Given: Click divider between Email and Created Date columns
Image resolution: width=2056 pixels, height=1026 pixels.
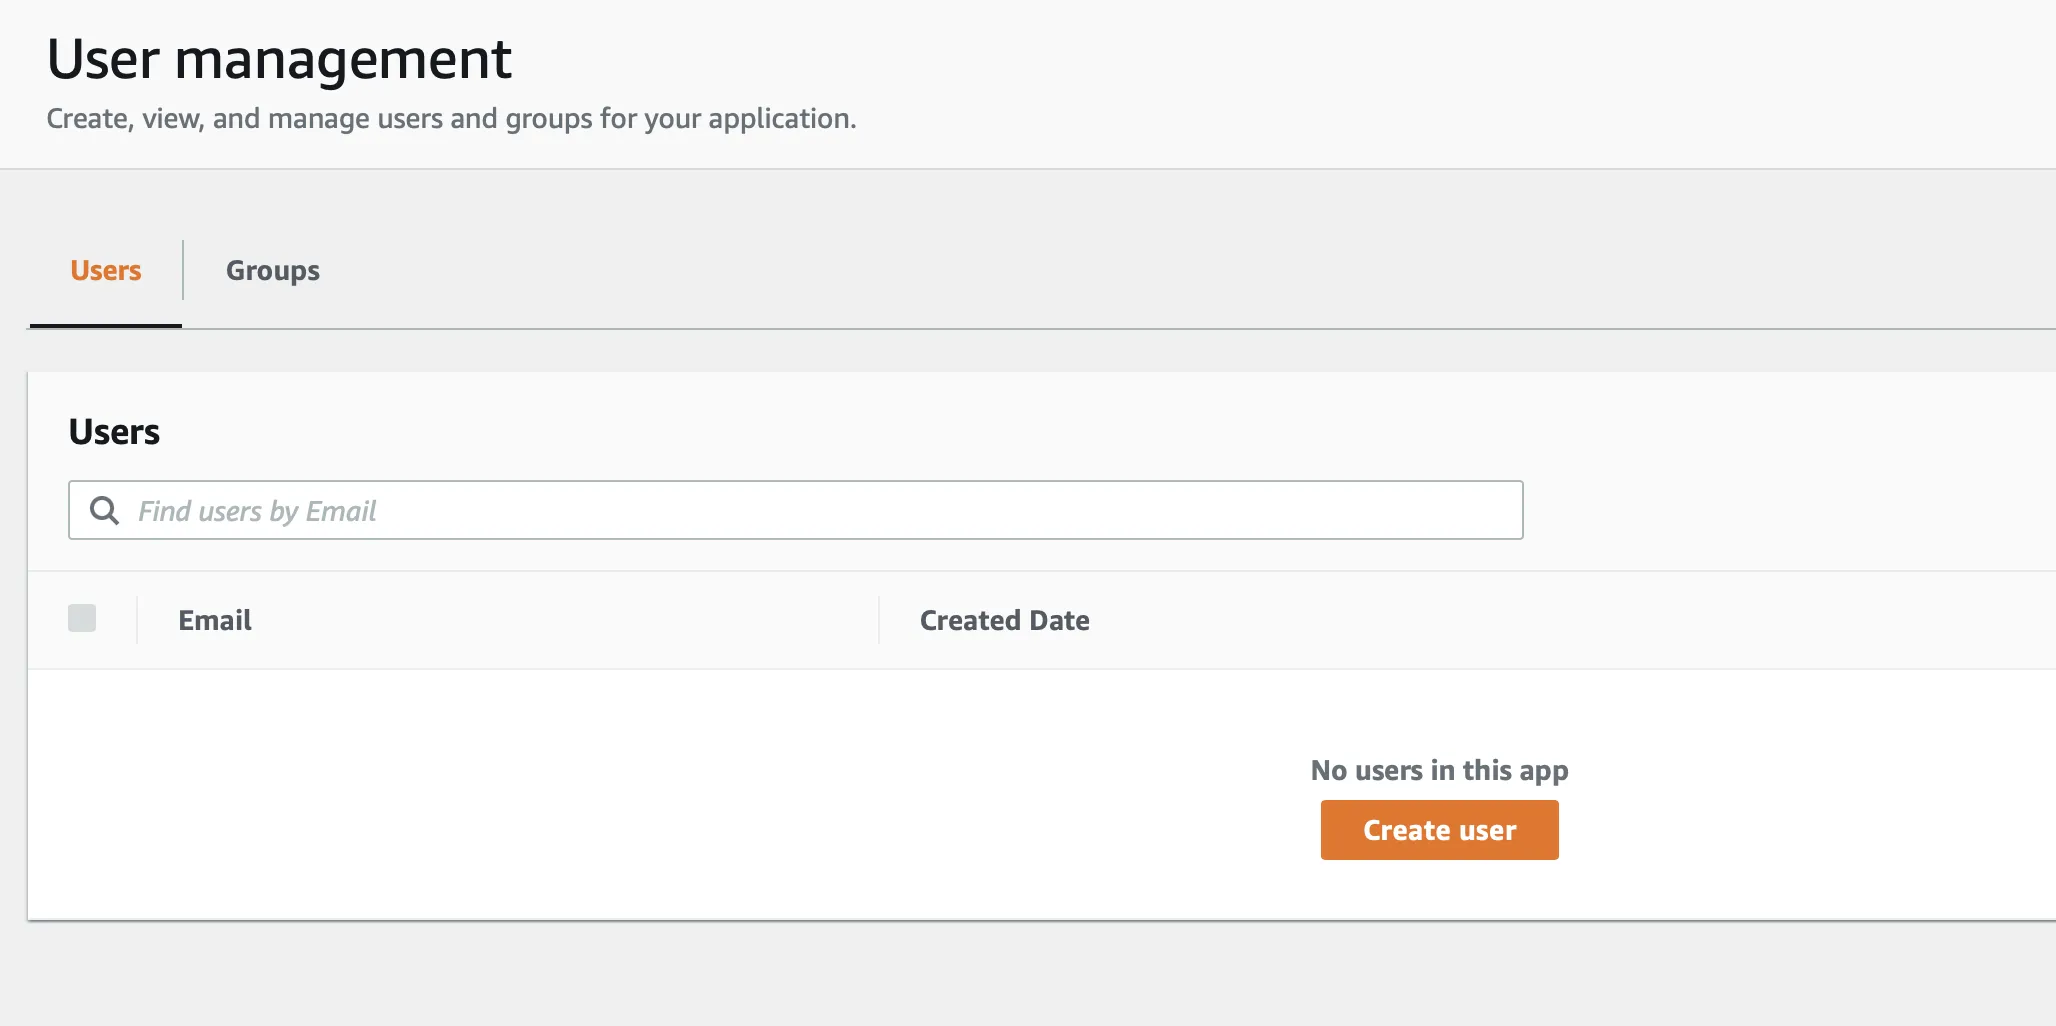Looking at the screenshot, I should (879, 621).
